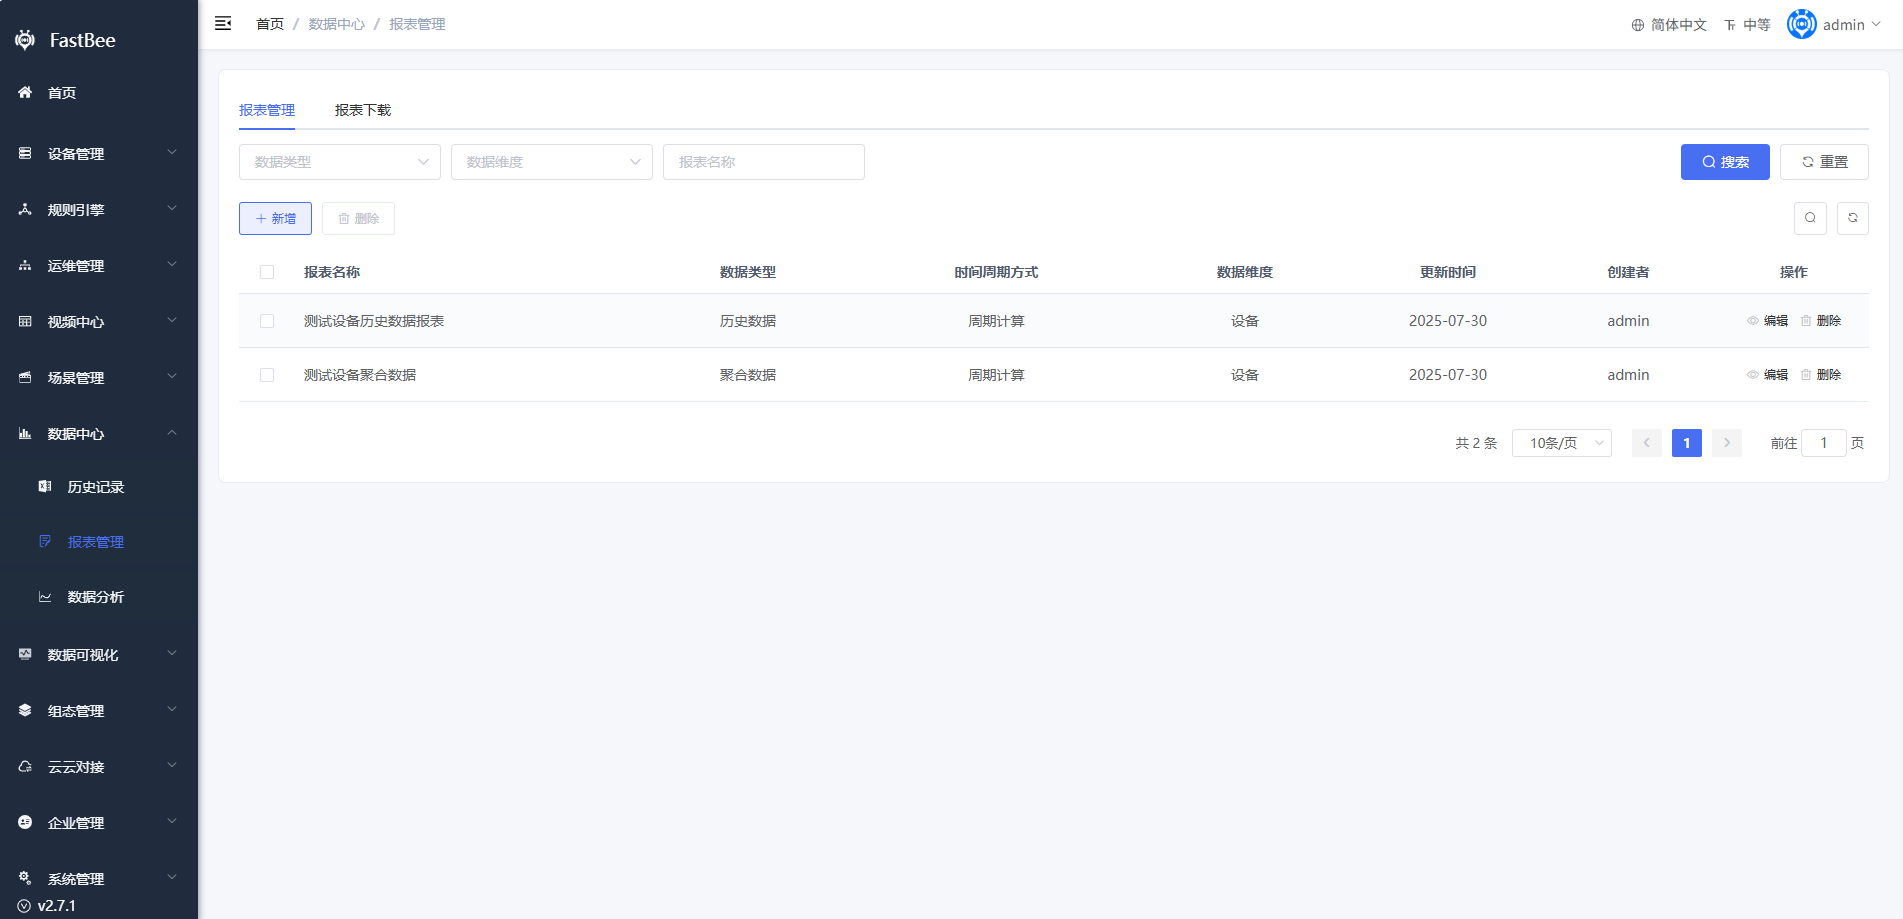Open the font size setting 中等

(x=1747, y=25)
